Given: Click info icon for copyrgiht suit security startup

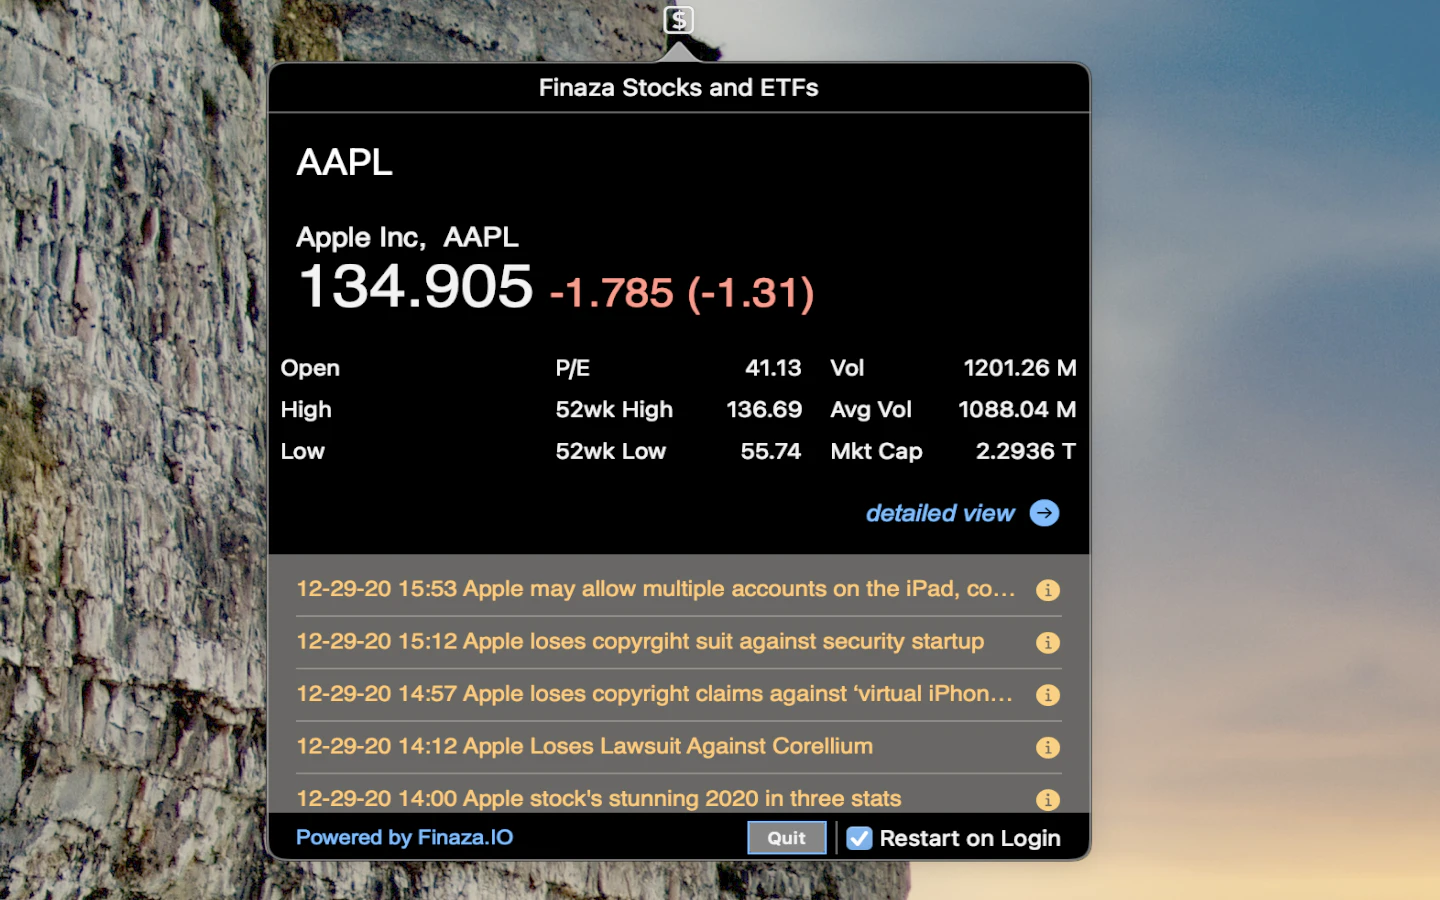Looking at the screenshot, I should click(x=1047, y=642).
